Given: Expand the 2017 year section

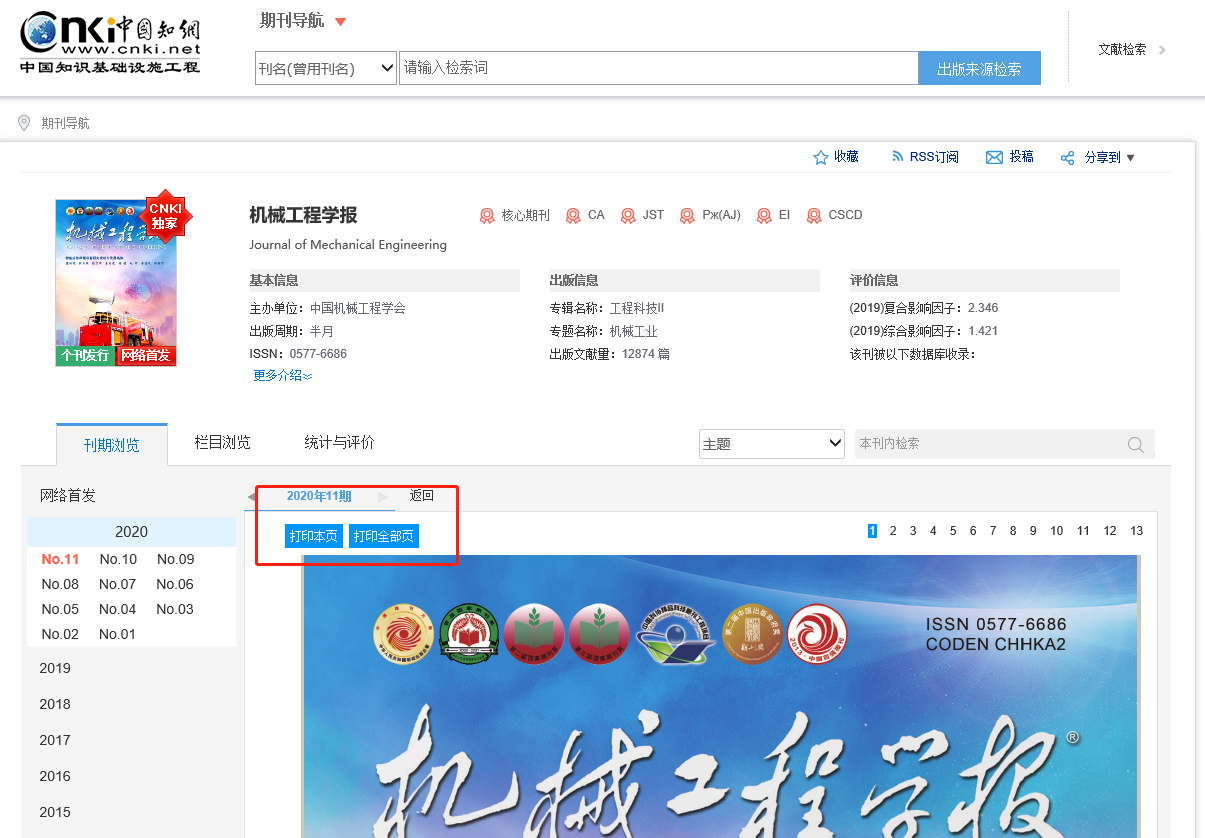Looking at the screenshot, I should [x=55, y=740].
